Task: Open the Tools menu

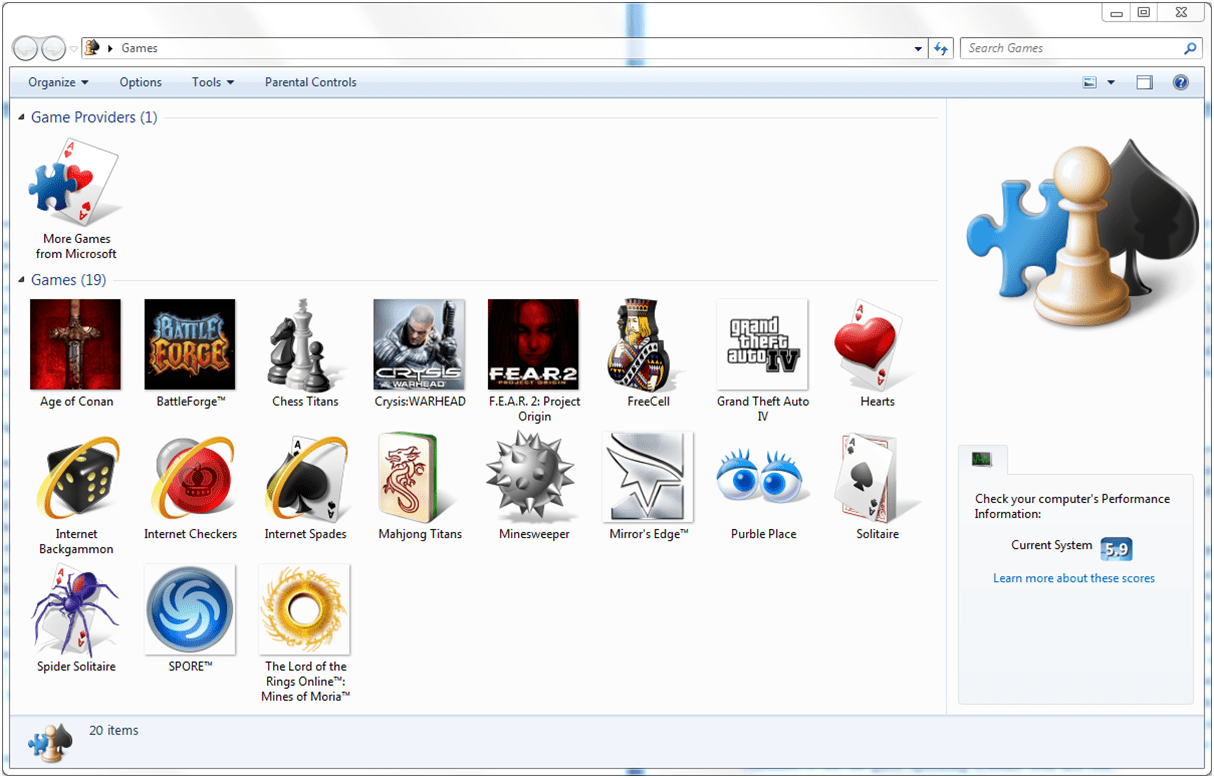Action: click(x=212, y=82)
